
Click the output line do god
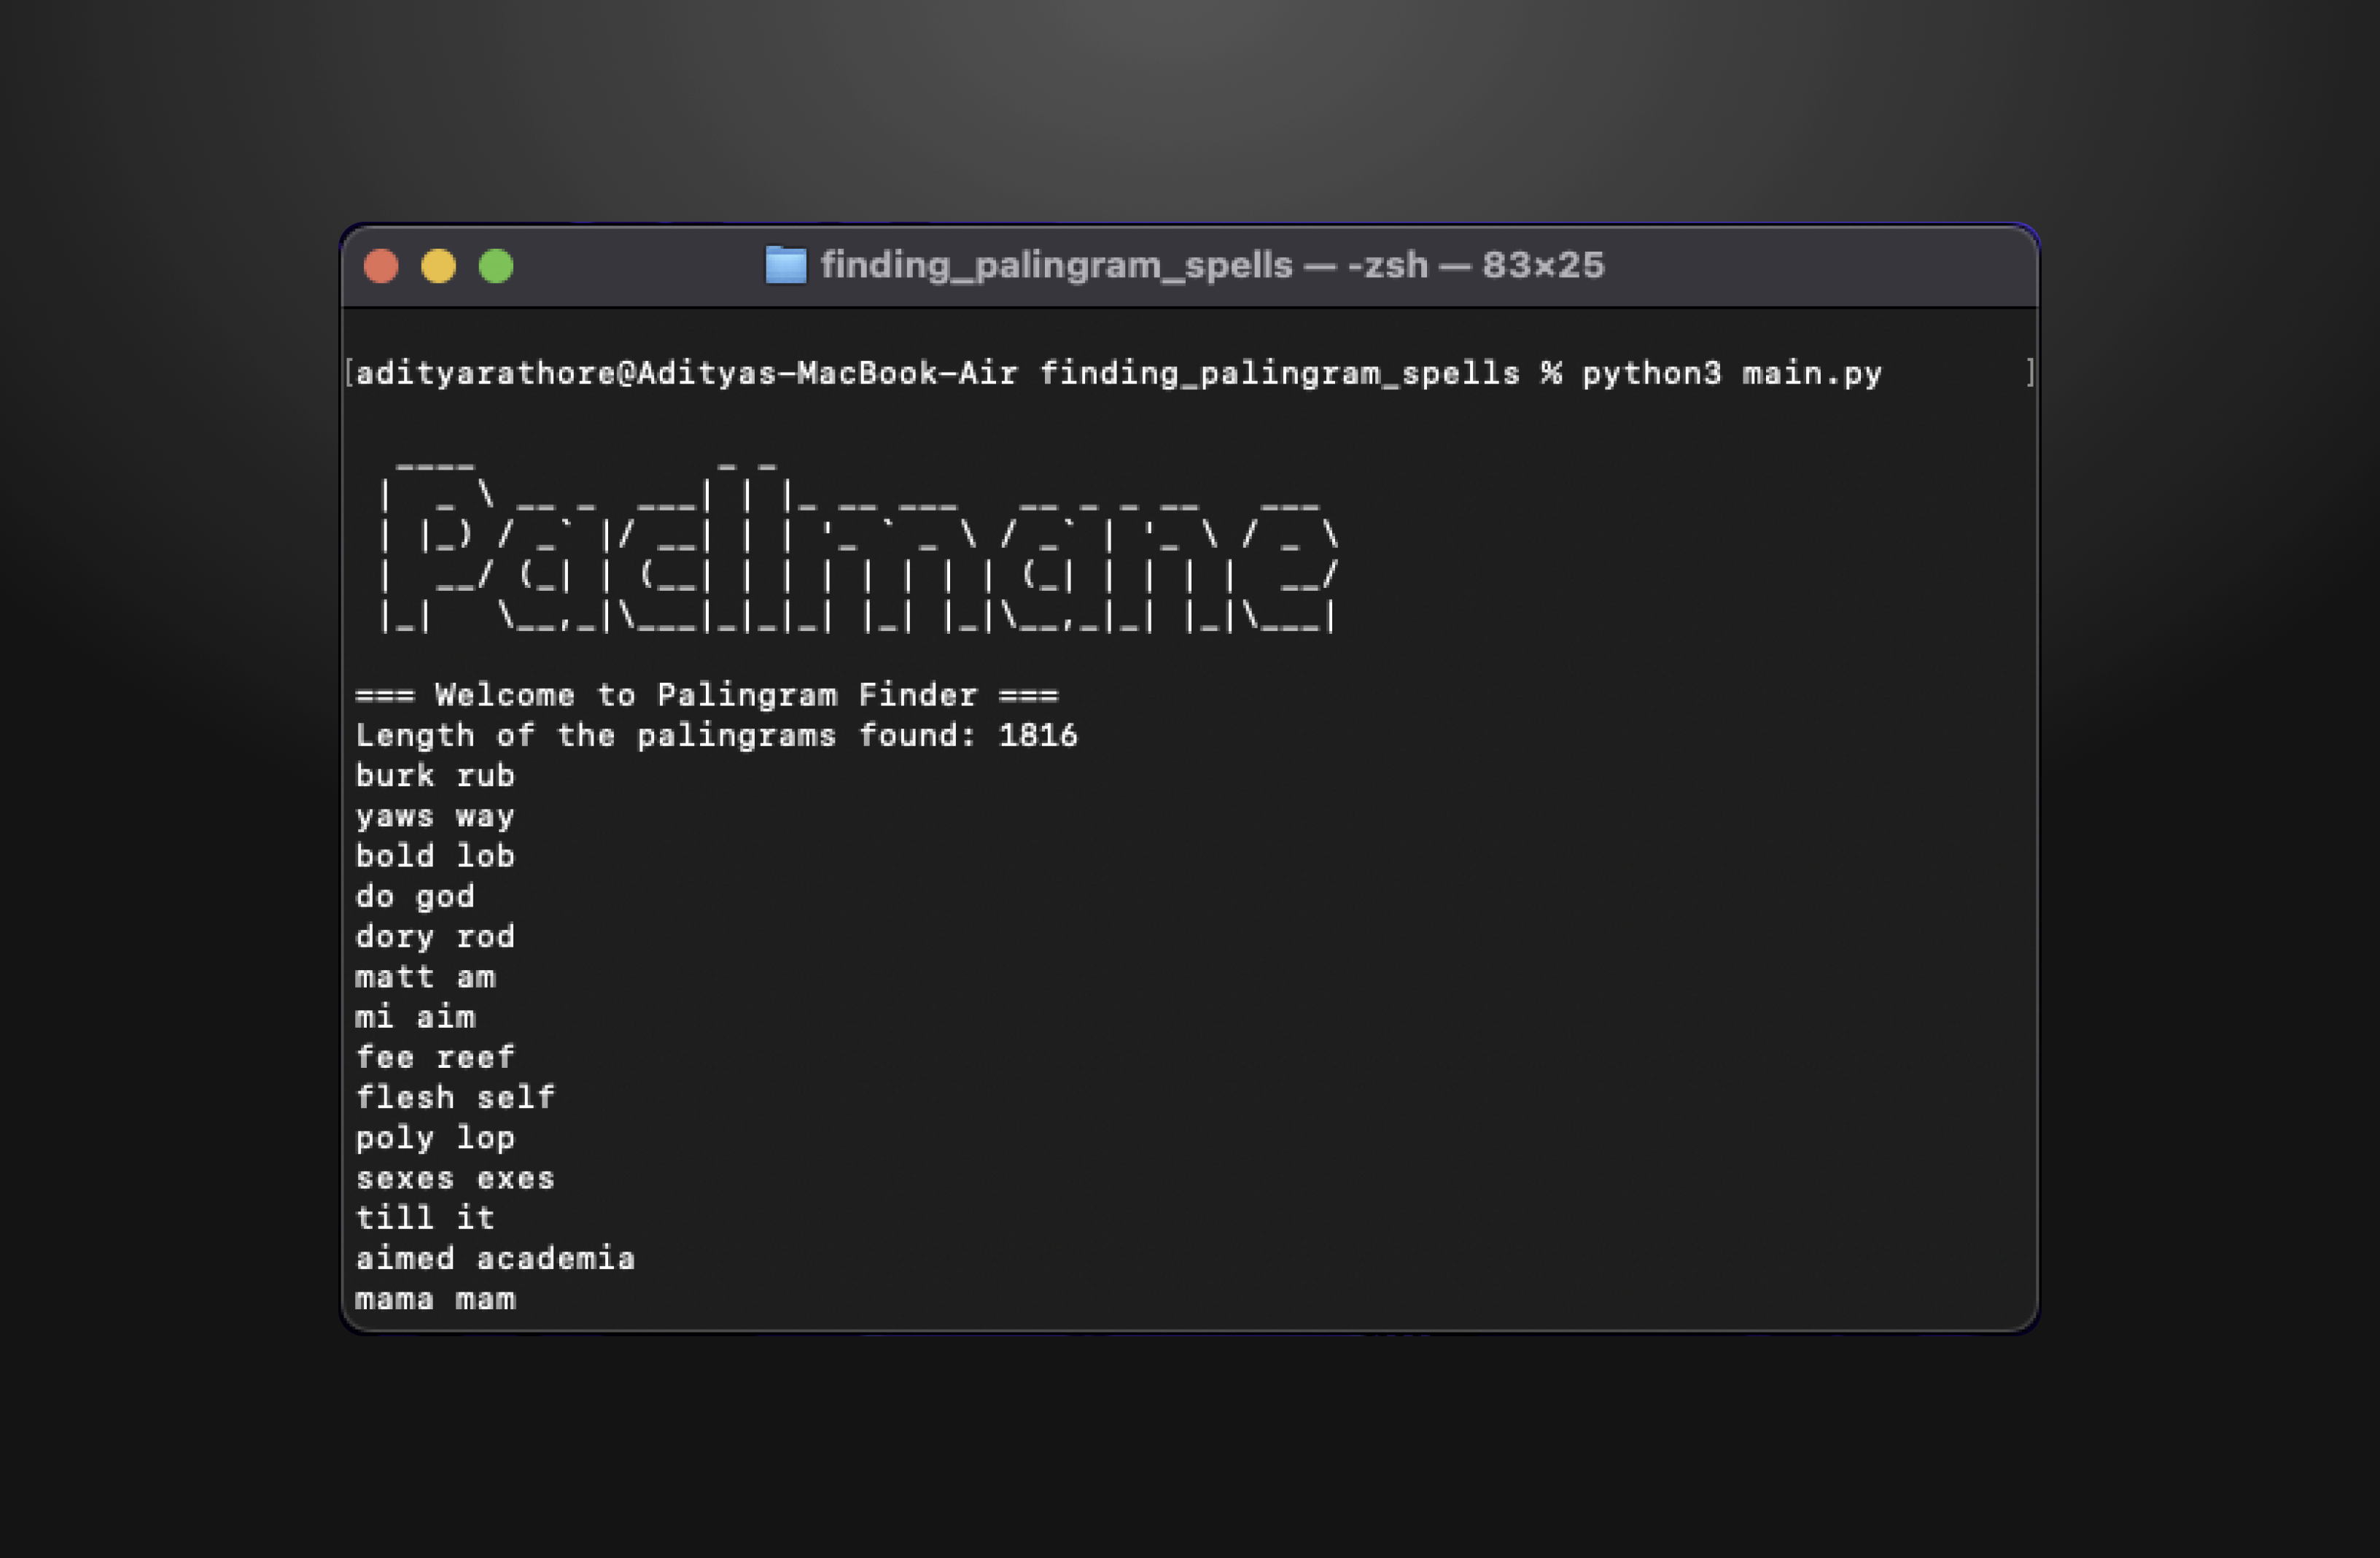tap(415, 897)
